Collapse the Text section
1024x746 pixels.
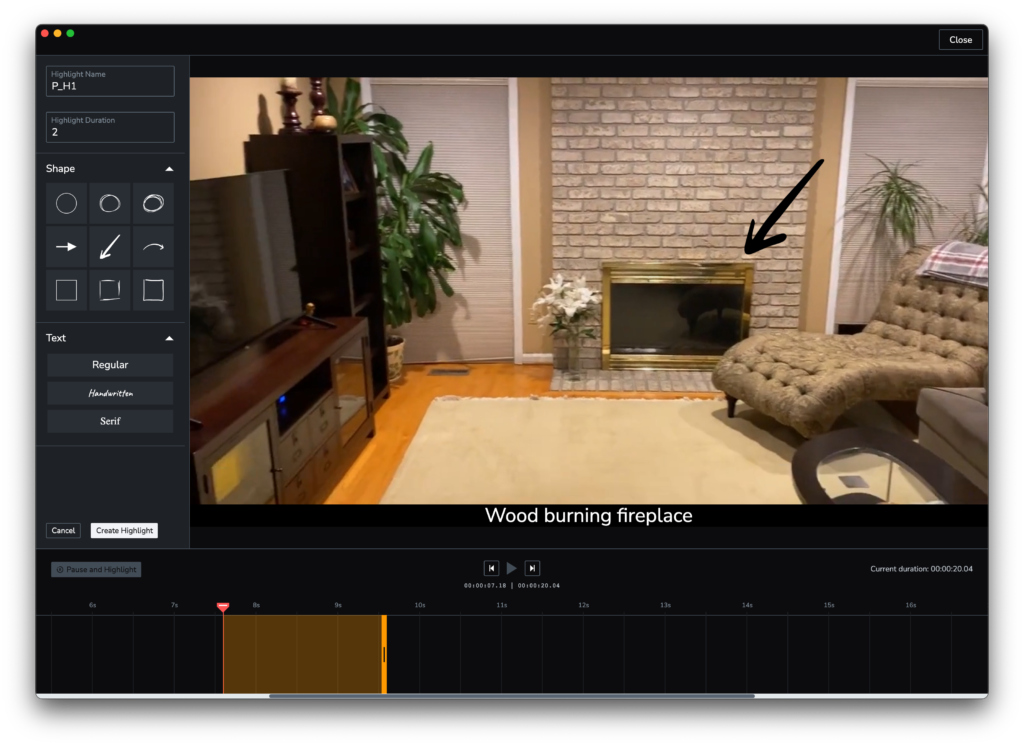(169, 338)
